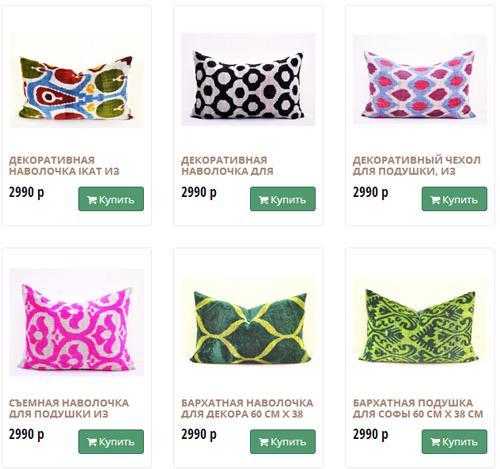The width and height of the screenshot is (500, 469).
Task: Click cart icon for pink-blue ikat pillow cover
Action: [435, 200]
